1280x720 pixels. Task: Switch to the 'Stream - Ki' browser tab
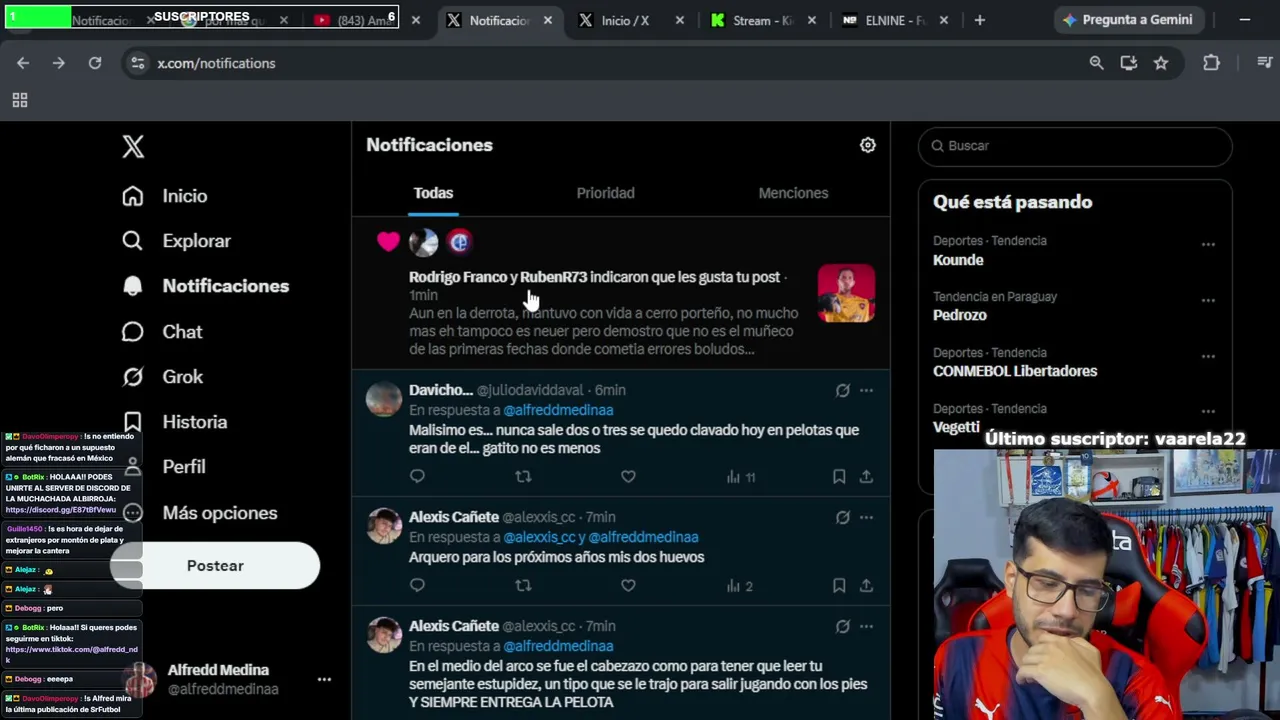click(x=765, y=20)
